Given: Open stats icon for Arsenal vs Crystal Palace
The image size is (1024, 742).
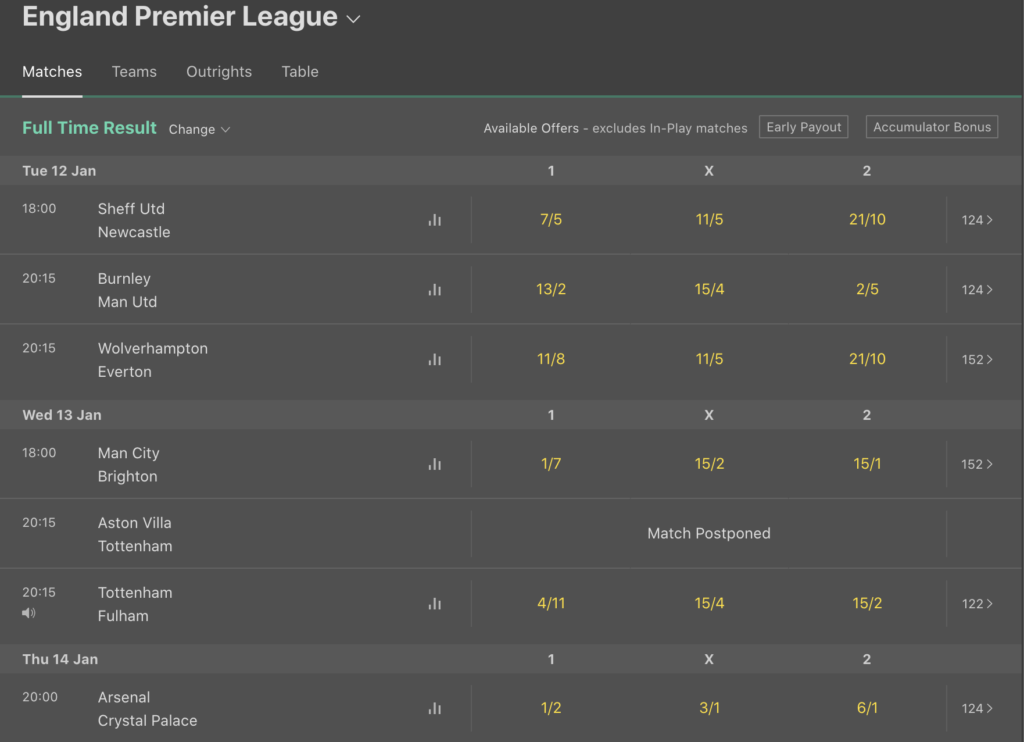Looking at the screenshot, I should point(434,708).
